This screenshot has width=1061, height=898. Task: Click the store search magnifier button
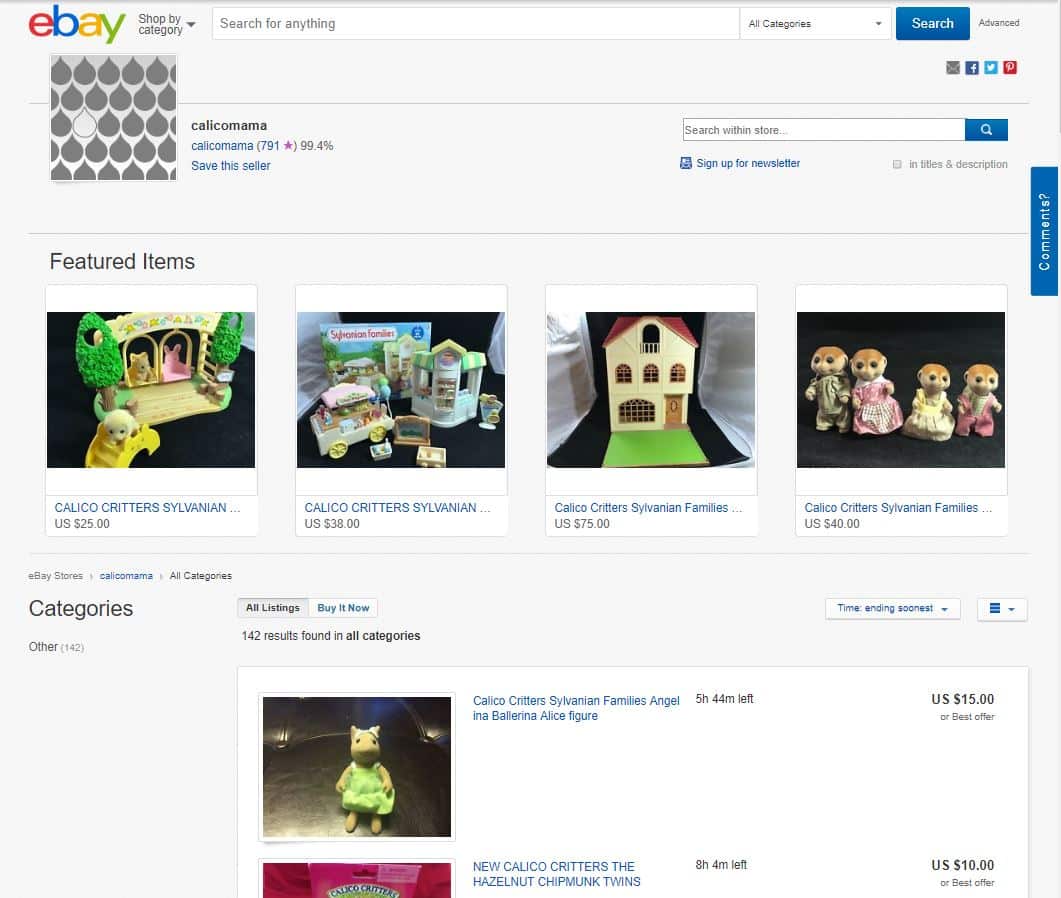coord(986,129)
